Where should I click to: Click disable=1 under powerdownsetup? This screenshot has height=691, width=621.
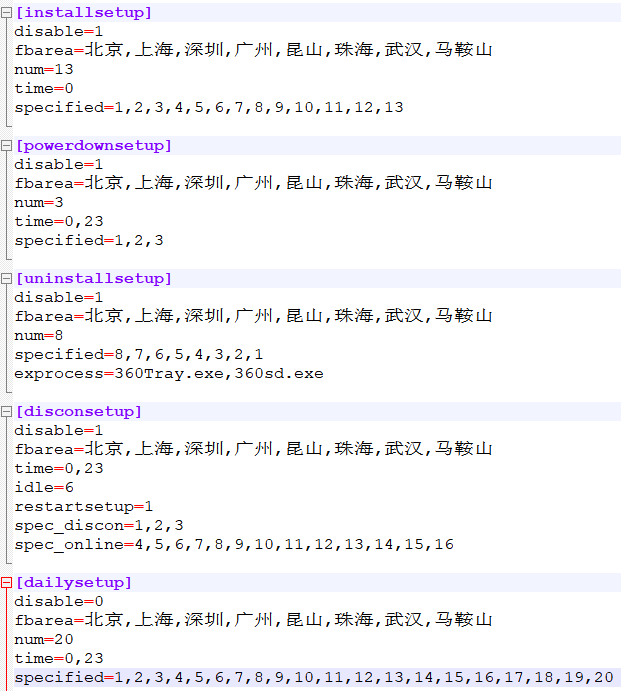coord(59,165)
